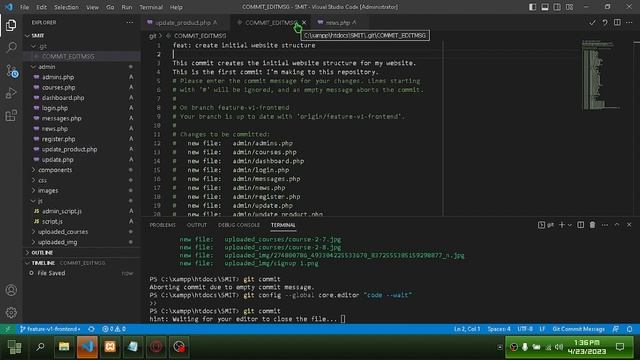Viewport: 640px width, 360px height.
Task: Toggle the primary side bar layout icon
Action: pyautogui.click(x=532, y=7)
